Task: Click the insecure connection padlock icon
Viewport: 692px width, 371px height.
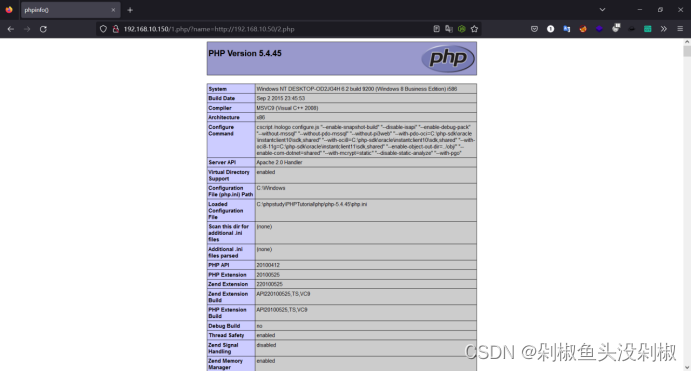Action: pyautogui.click(x=116, y=29)
